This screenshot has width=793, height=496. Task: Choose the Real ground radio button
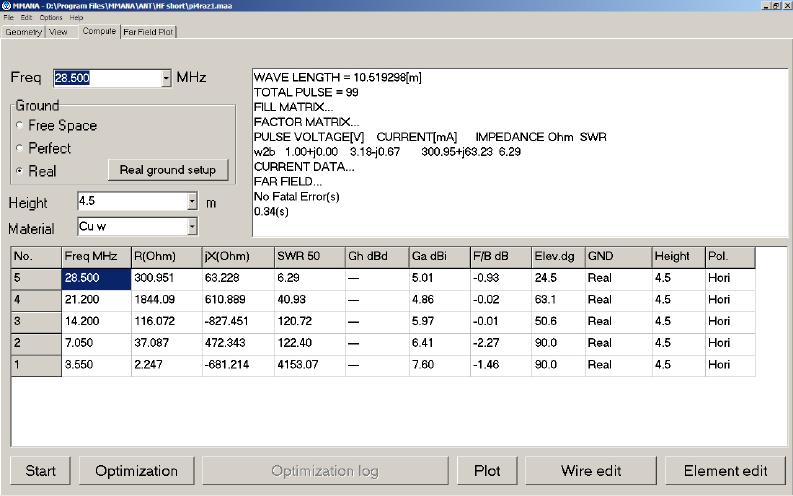click(21, 172)
